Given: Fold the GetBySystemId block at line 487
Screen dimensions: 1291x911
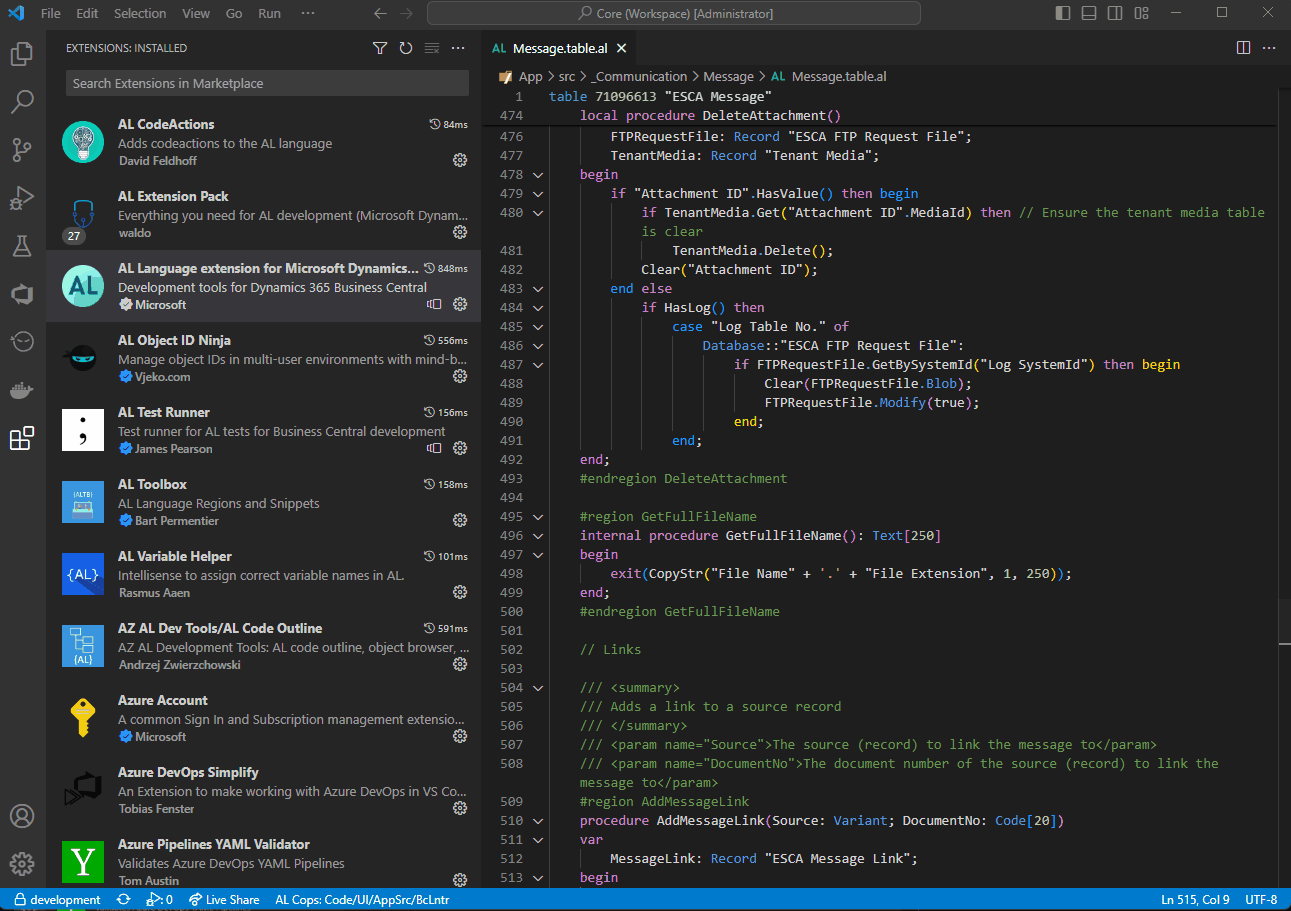Looking at the screenshot, I should tap(538, 365).
